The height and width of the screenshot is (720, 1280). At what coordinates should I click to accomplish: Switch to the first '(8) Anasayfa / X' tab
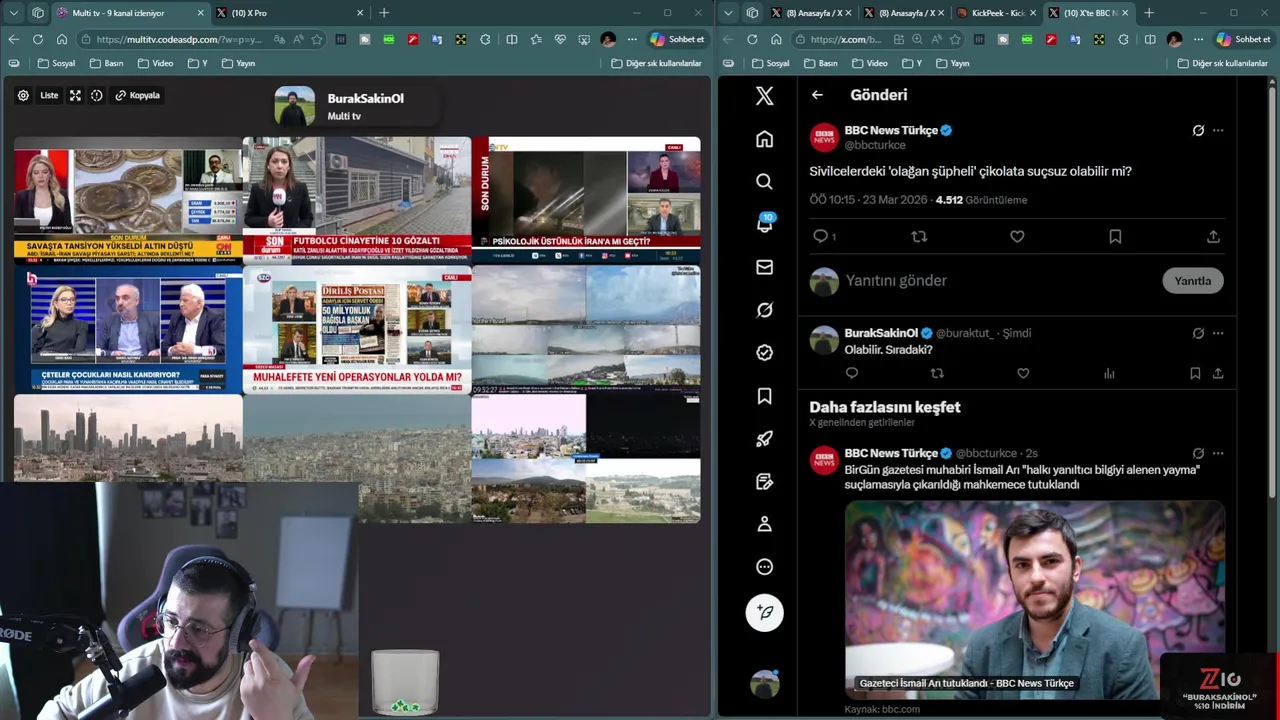(810, 13)
